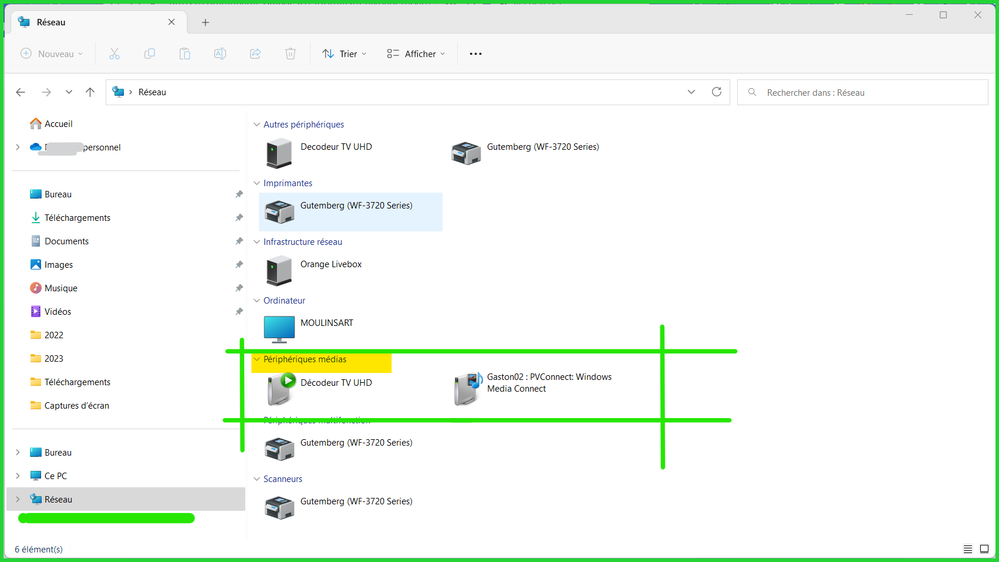Open the more options ellipsis menu

475,54
